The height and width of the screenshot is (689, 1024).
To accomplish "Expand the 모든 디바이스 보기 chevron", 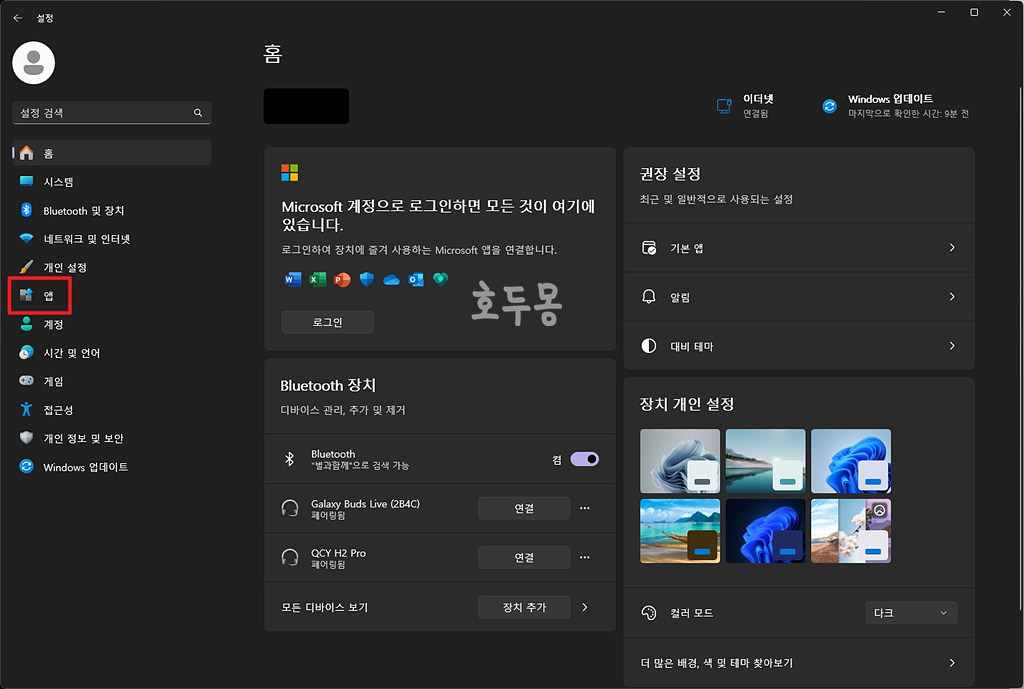I will click(x=584, y=607).
